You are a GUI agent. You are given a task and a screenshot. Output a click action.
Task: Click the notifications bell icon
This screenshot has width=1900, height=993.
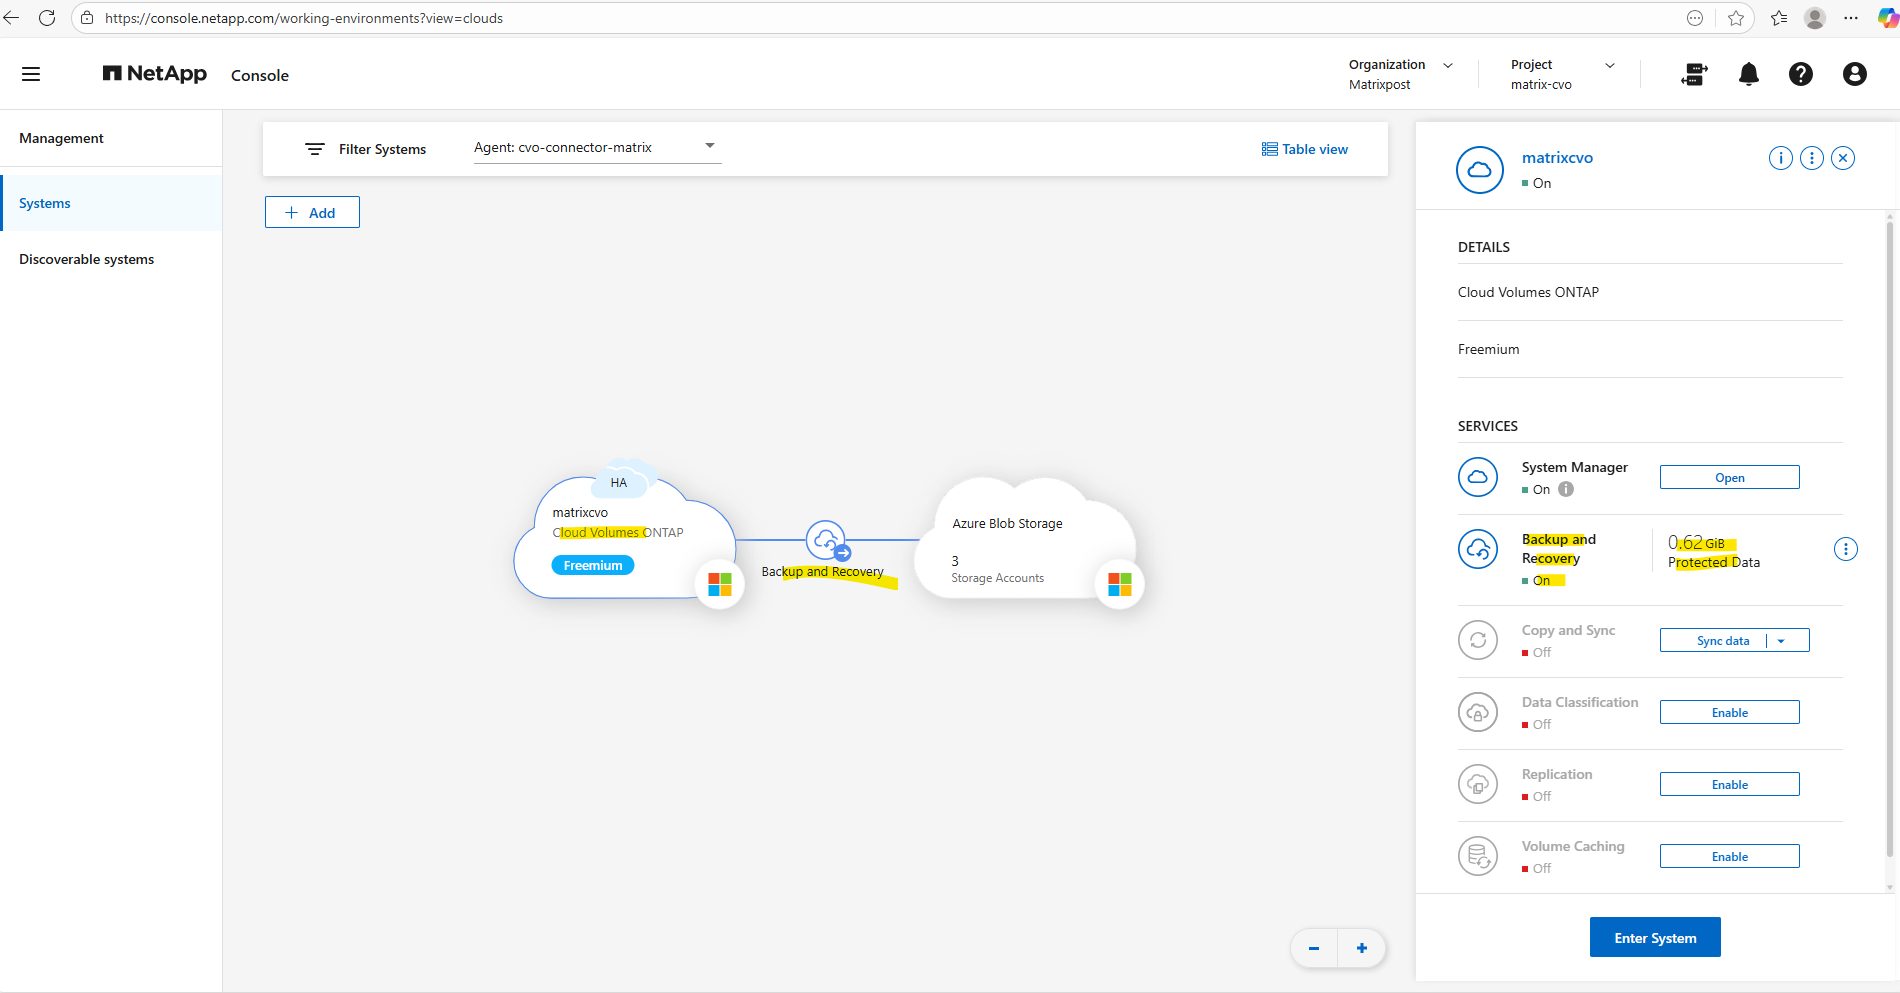click(1748, 74)
